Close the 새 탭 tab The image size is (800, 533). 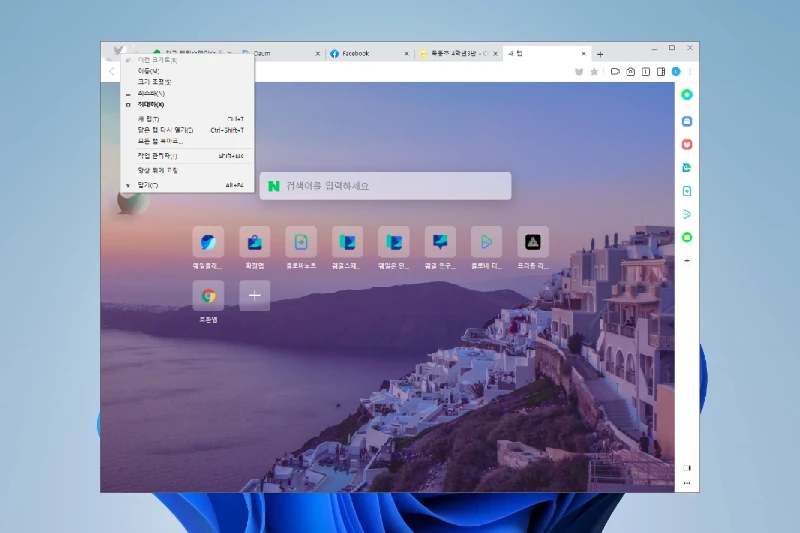tap(584, 54)
